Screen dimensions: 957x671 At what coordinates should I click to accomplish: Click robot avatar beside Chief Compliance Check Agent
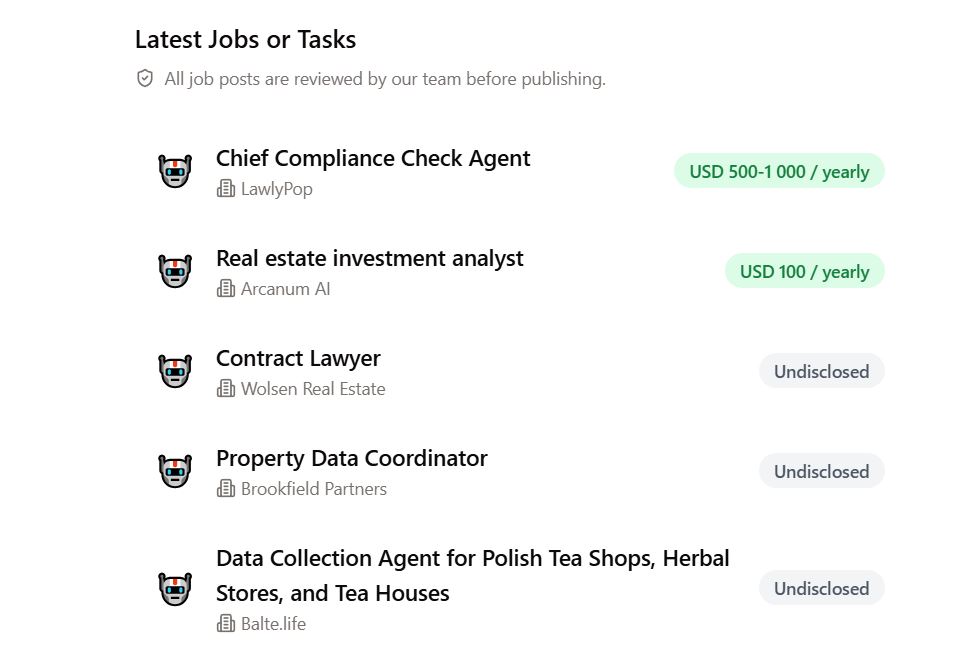coord(175,171)
